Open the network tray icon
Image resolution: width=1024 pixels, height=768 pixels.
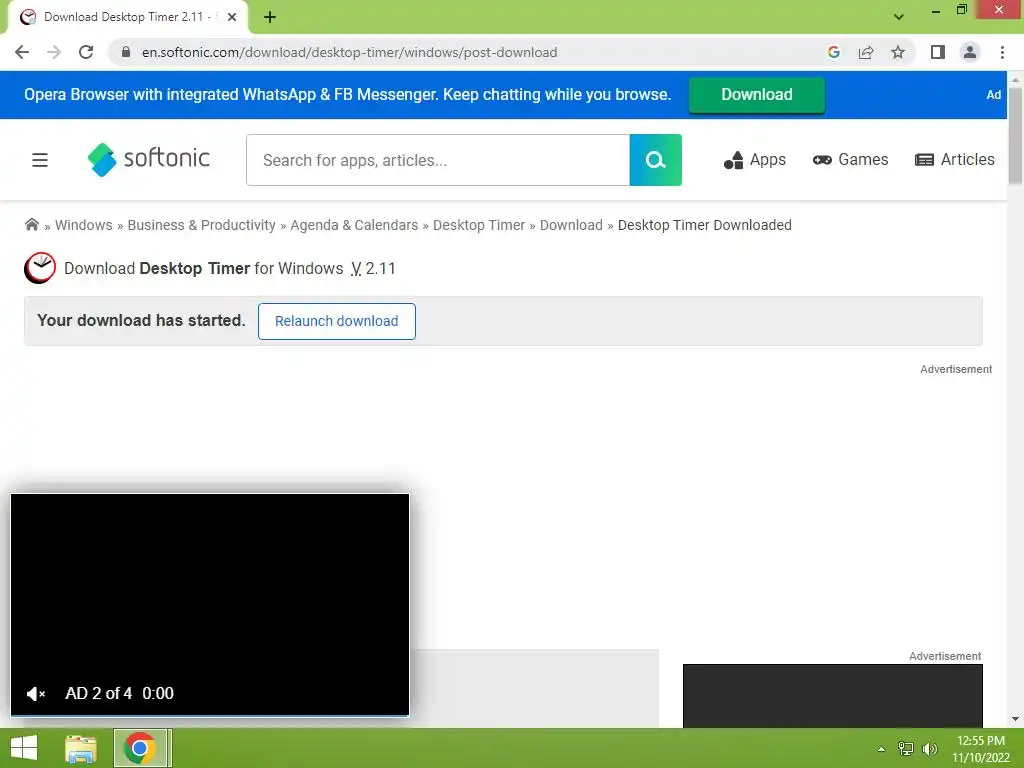(x=906, y=749)
